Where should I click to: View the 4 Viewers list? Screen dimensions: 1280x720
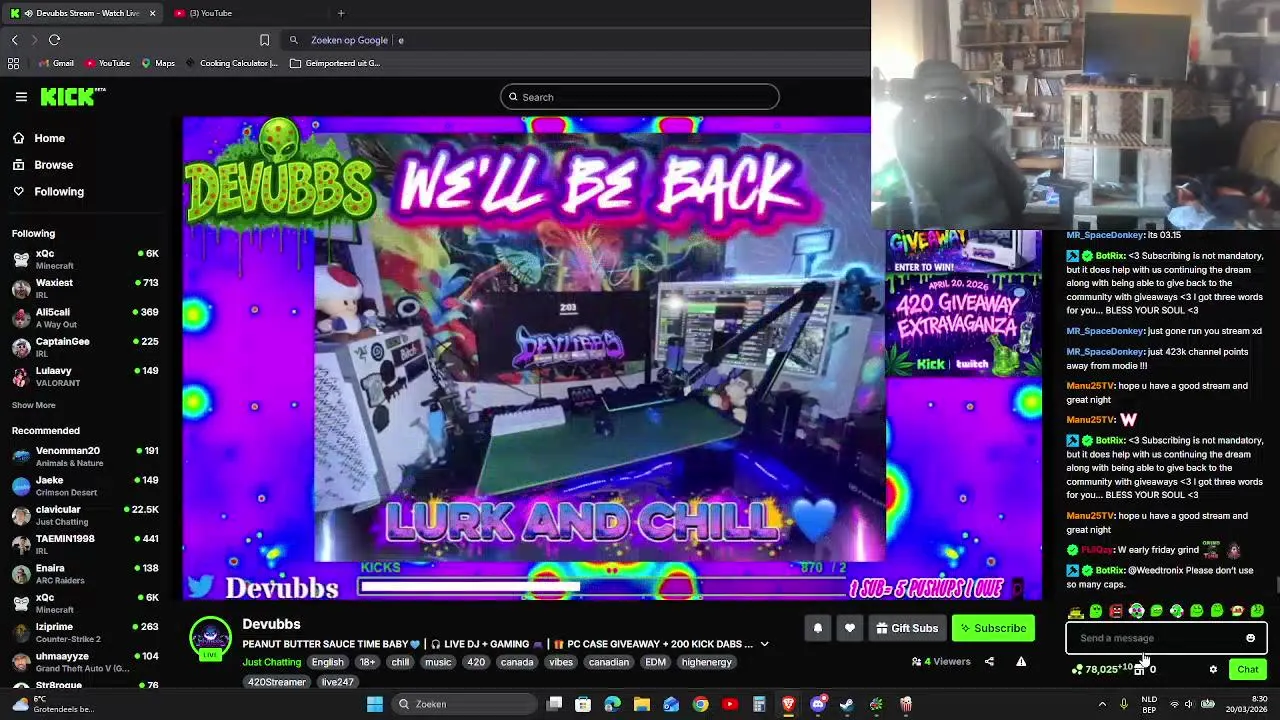click(x=941, y=661)
